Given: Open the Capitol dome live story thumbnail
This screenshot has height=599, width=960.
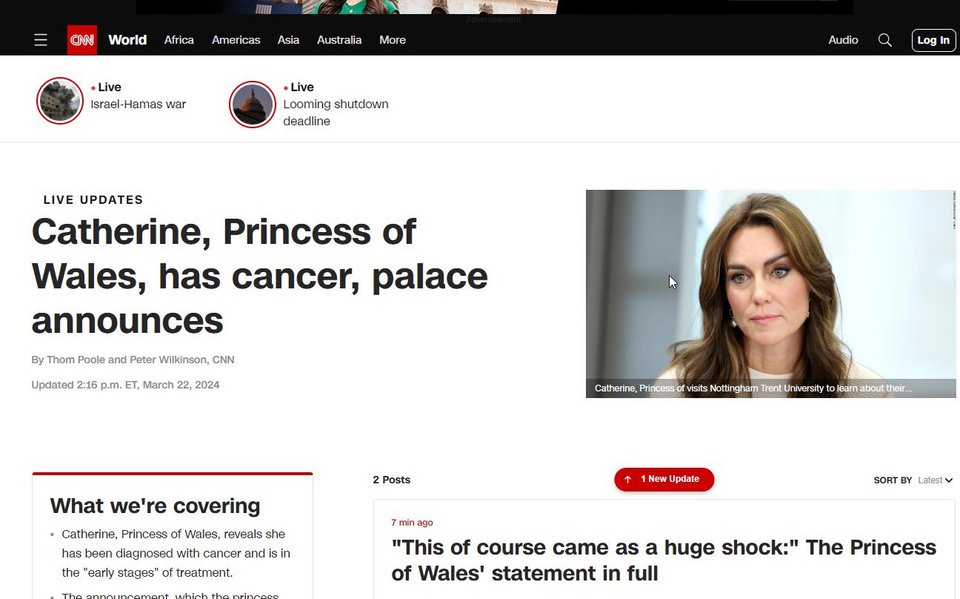Looking at the screenshot, I should 252,104.
